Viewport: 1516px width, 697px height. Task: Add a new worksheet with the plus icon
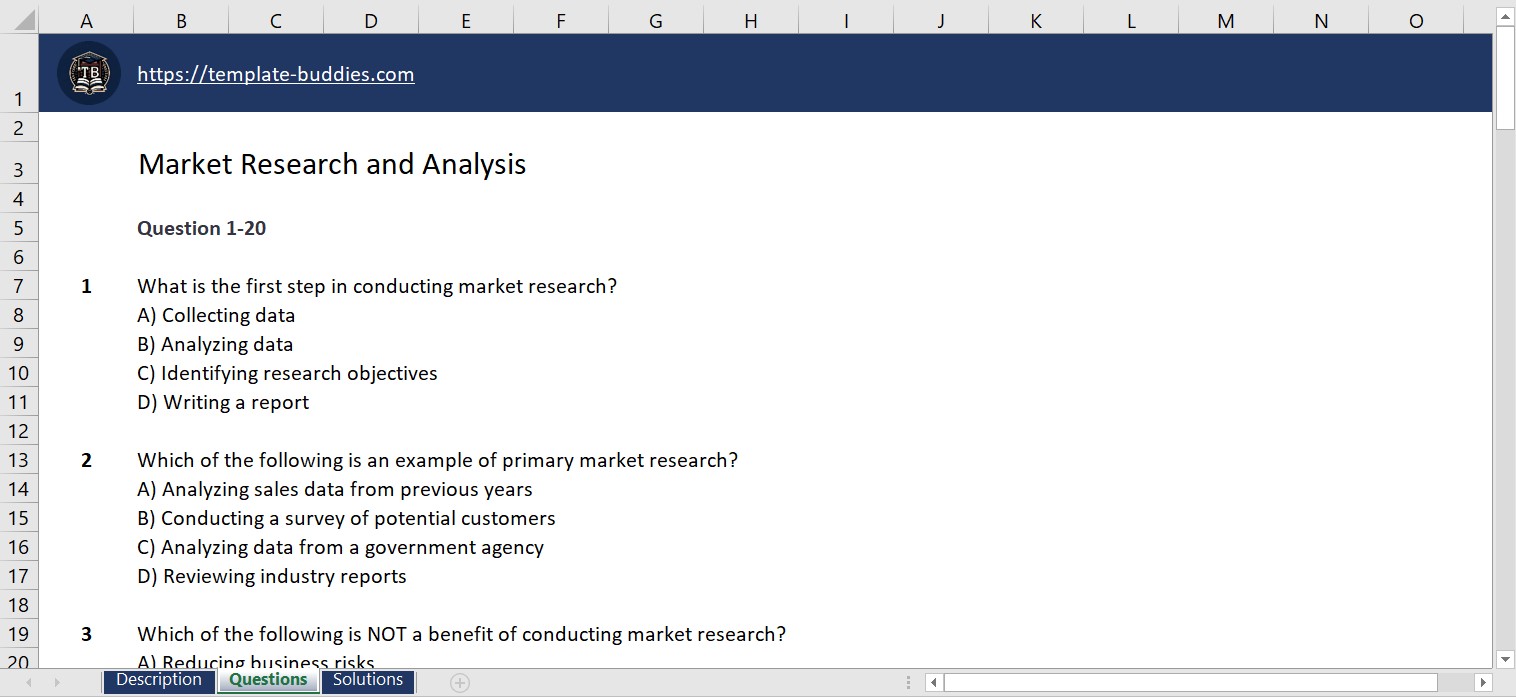coord(459,681)
